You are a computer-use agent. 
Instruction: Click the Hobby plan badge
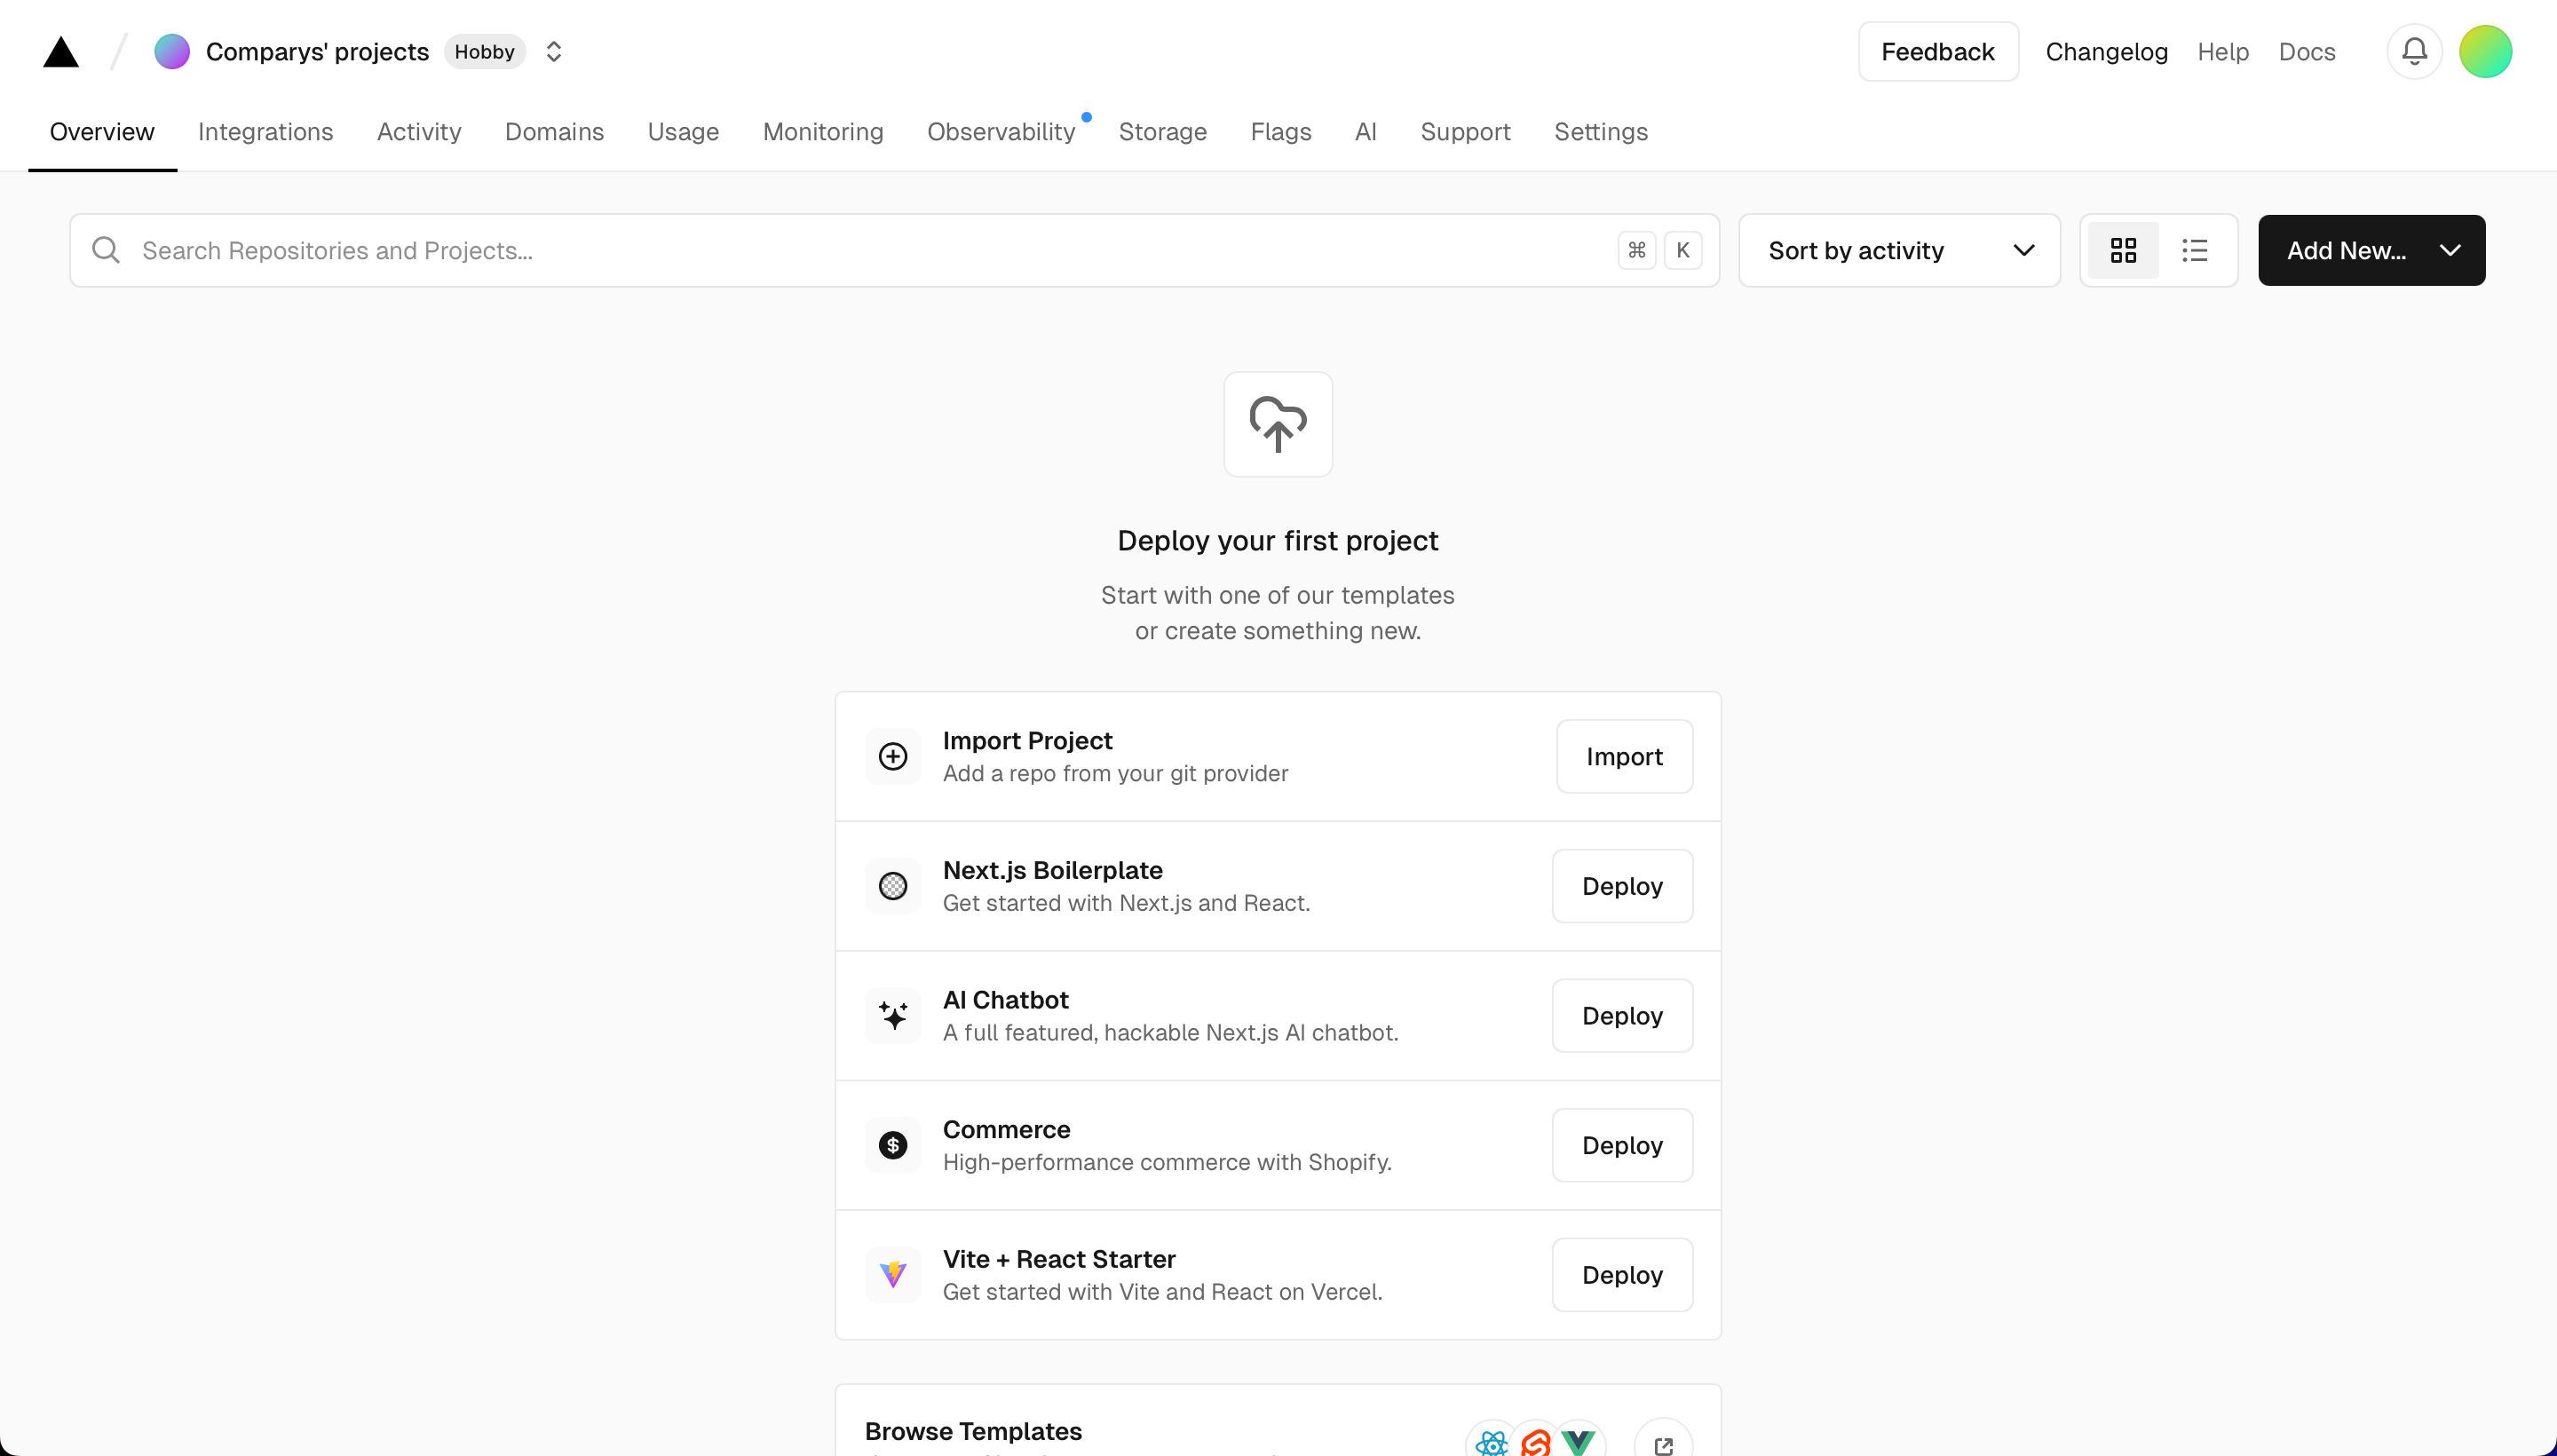[484, 51]
